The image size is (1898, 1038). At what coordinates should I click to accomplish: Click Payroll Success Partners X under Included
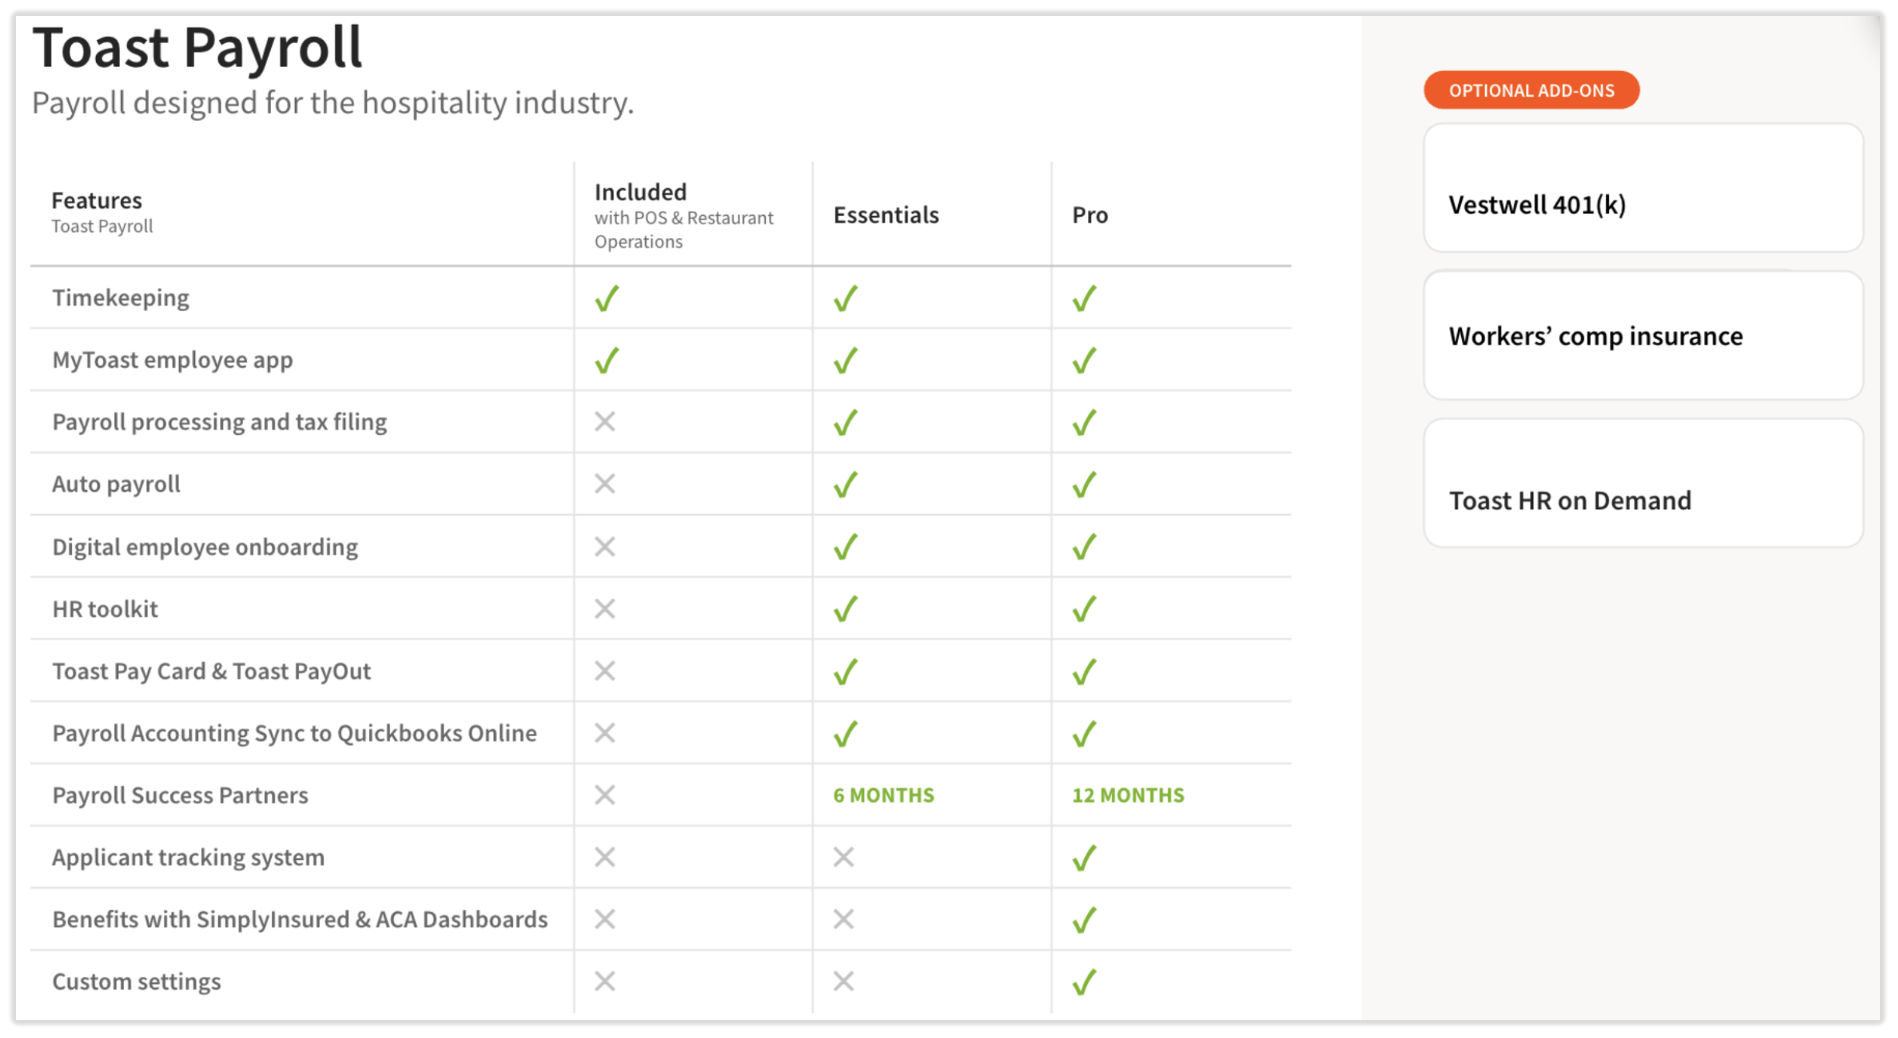605,795
